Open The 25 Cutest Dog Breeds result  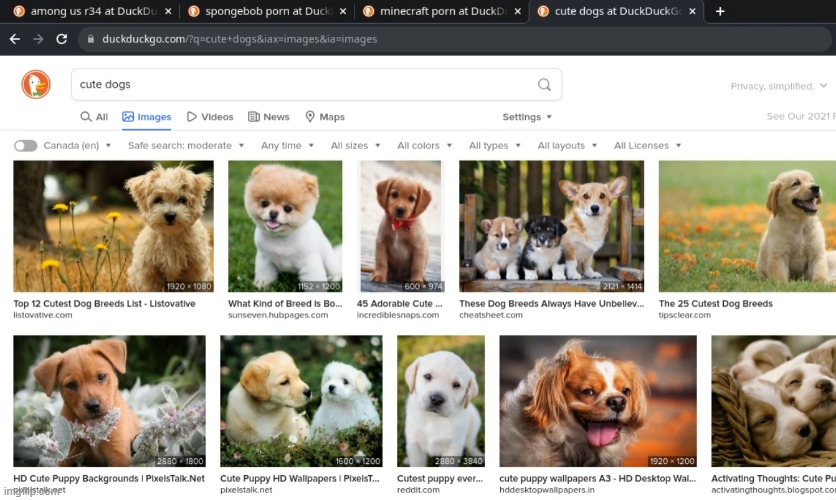[x=715, y=304]
